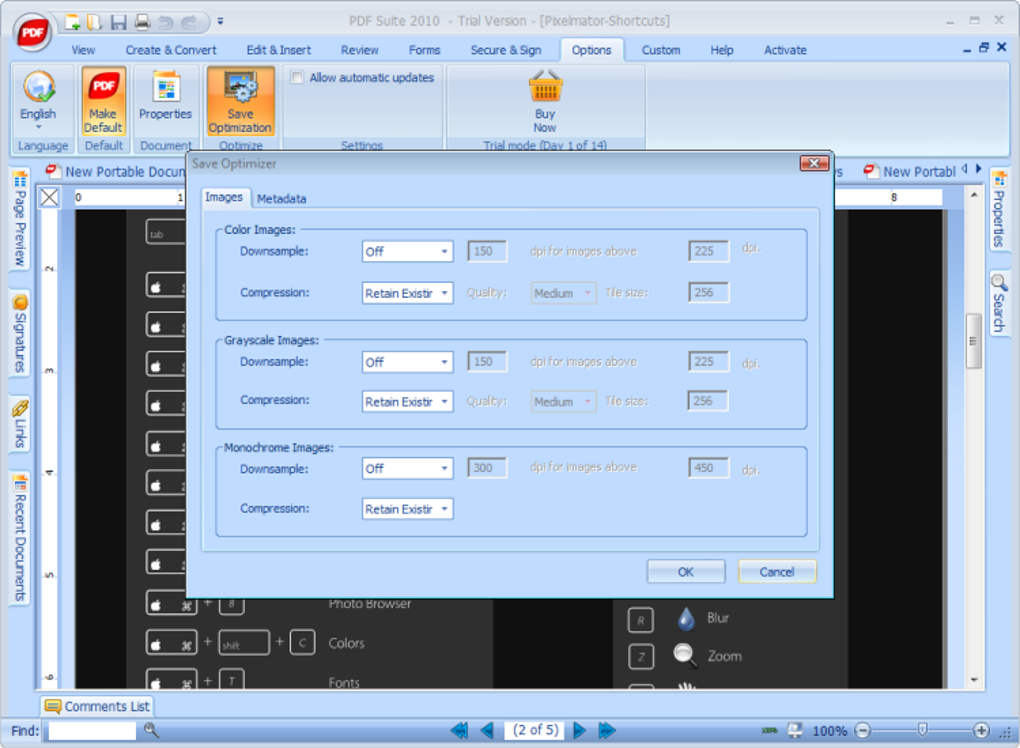Switch to the View ribbon tab
The height and width of the screenshot is (748, 1020).
(x=83, y=50)
